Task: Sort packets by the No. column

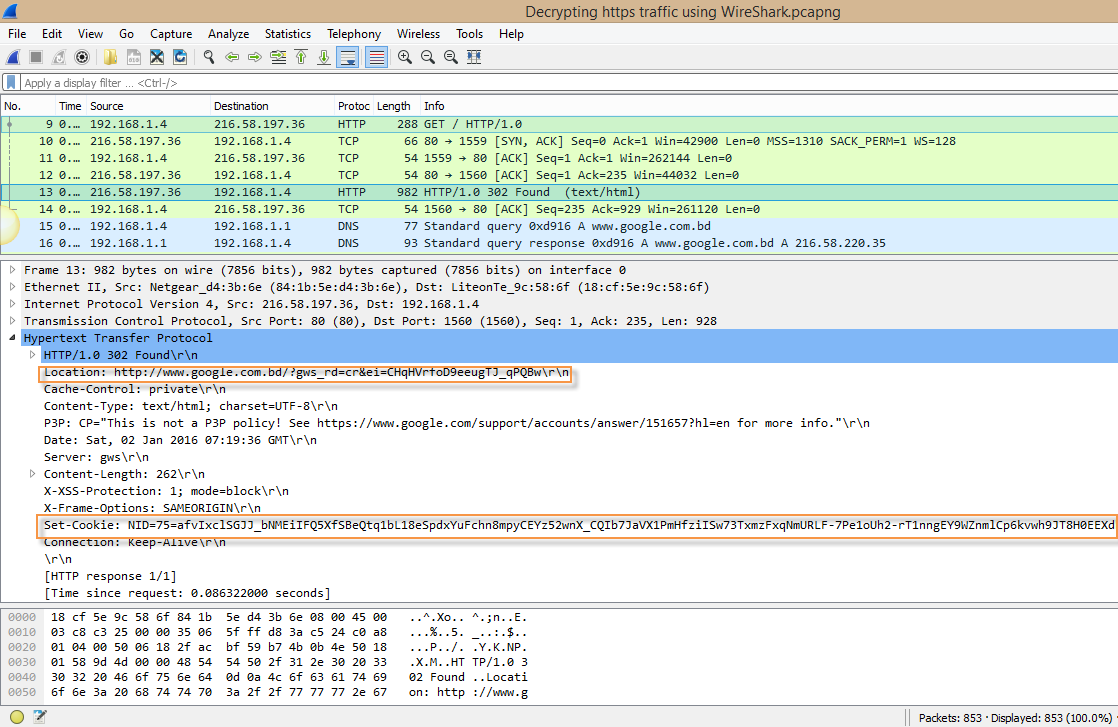Action: pos(29,106)
